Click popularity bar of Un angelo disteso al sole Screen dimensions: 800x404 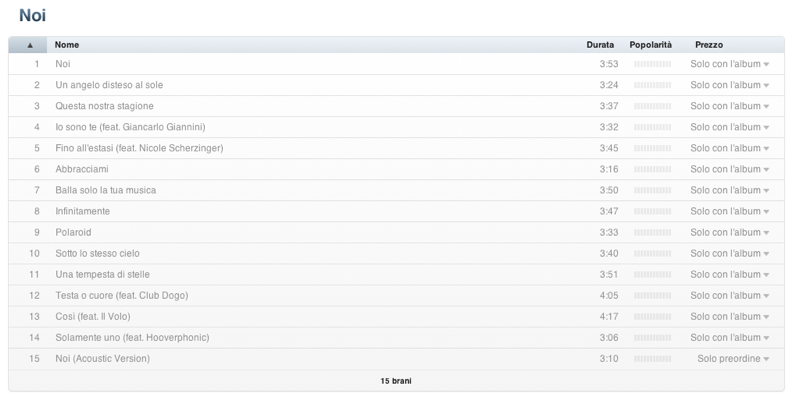653,85
